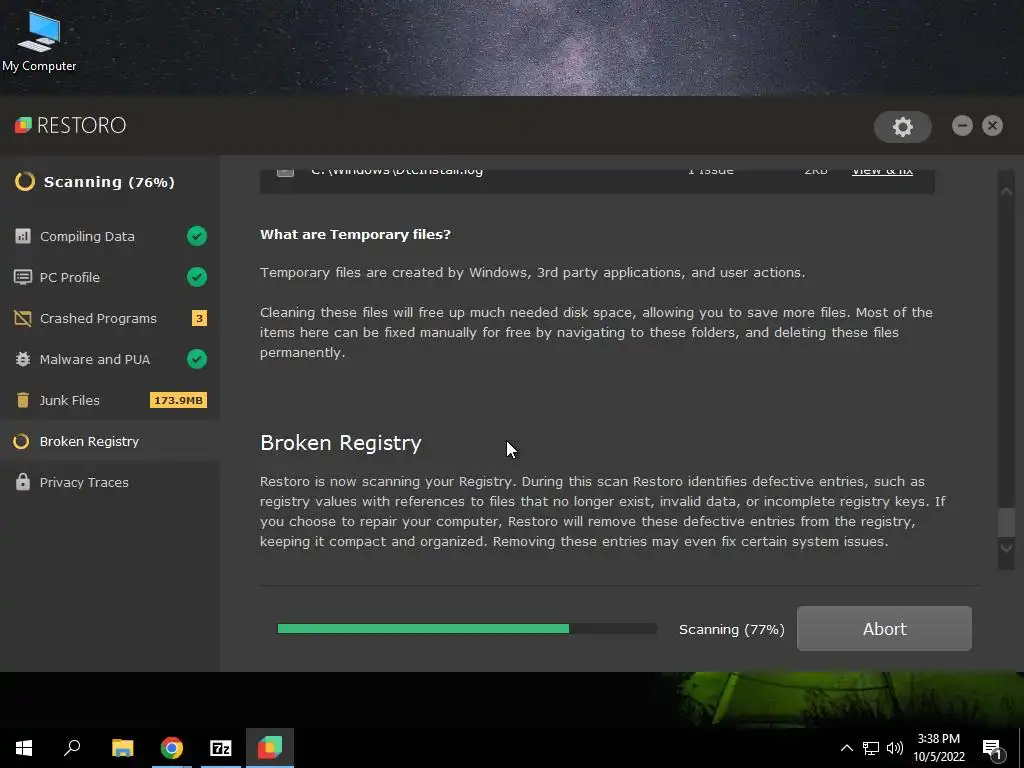Click the Scanning spinner icon in sidebar header
Screen dimensions: 1024x768
(25, 182)
